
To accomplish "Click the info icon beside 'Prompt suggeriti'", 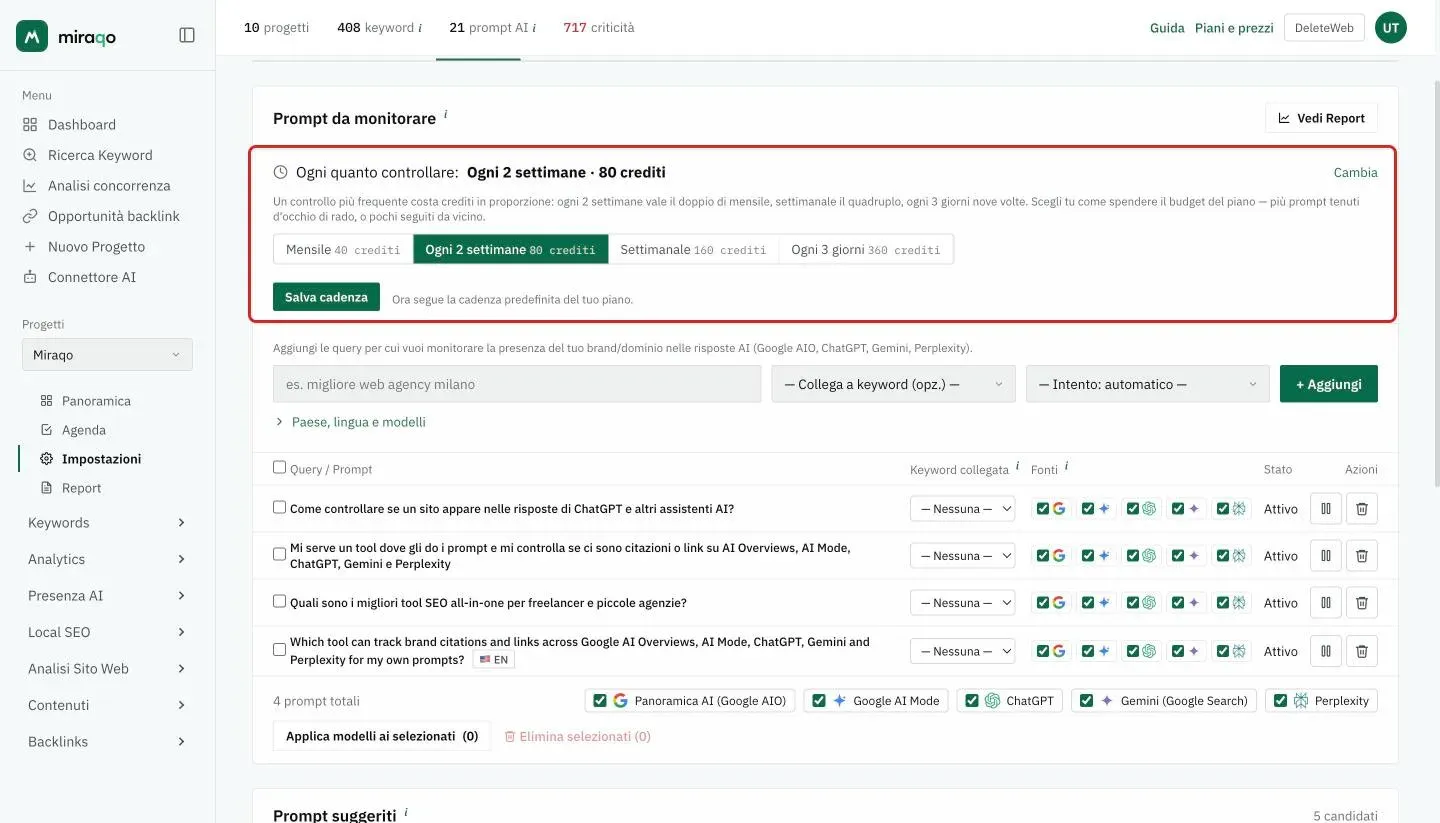I will pos(406,812).
